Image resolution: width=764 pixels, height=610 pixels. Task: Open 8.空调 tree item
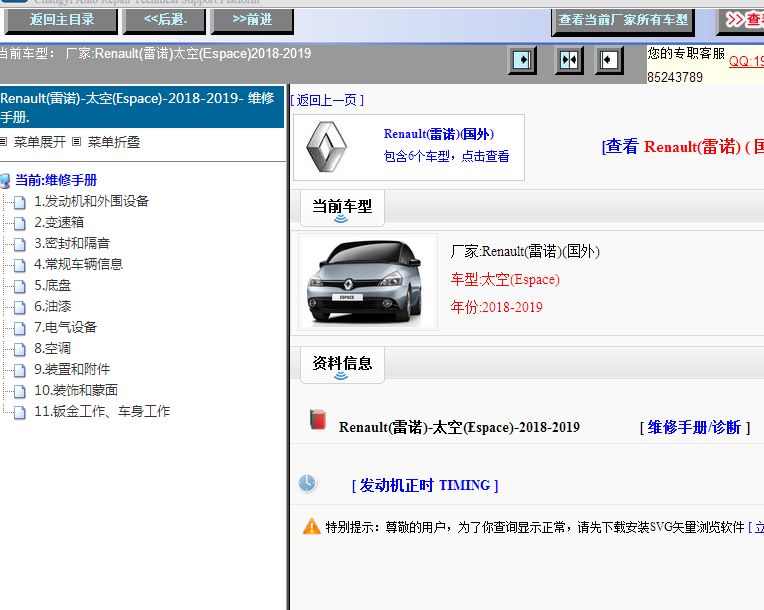(x=53, y=348)
